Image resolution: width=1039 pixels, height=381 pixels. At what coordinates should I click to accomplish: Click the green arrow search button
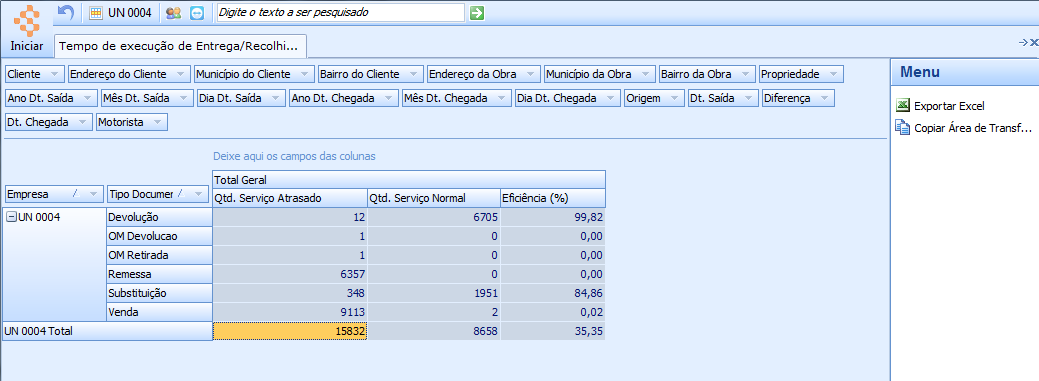476,13
